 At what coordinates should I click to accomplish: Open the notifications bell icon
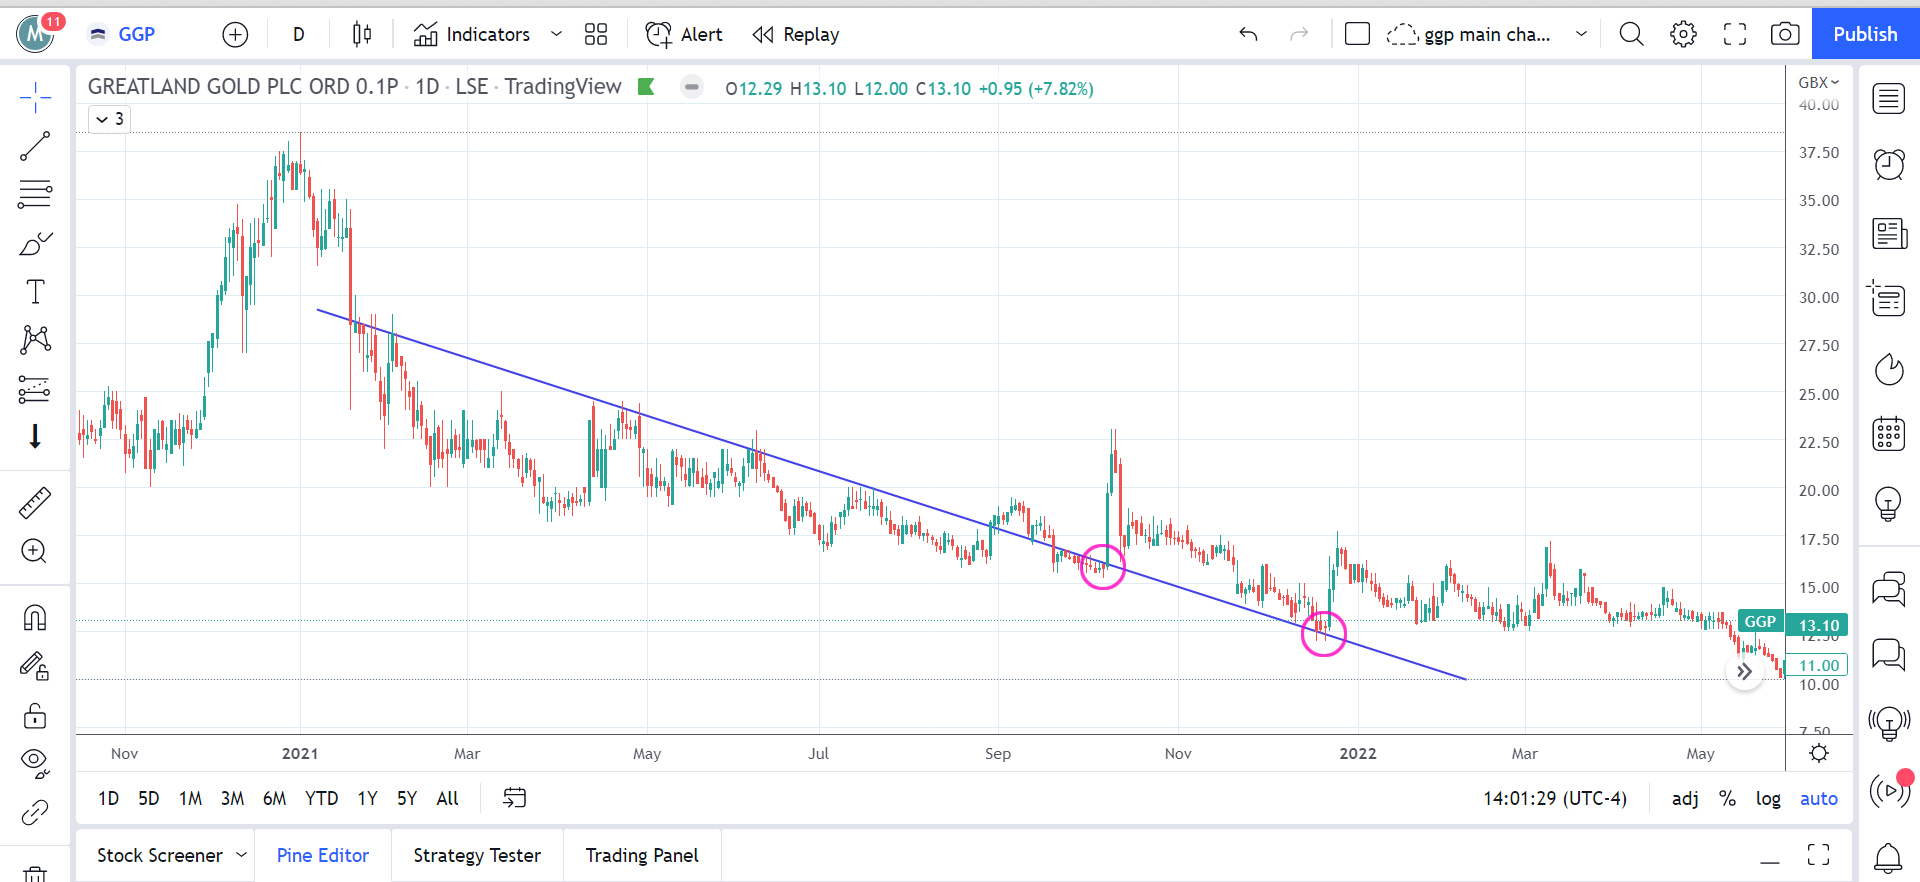(x=1889, y=857)
